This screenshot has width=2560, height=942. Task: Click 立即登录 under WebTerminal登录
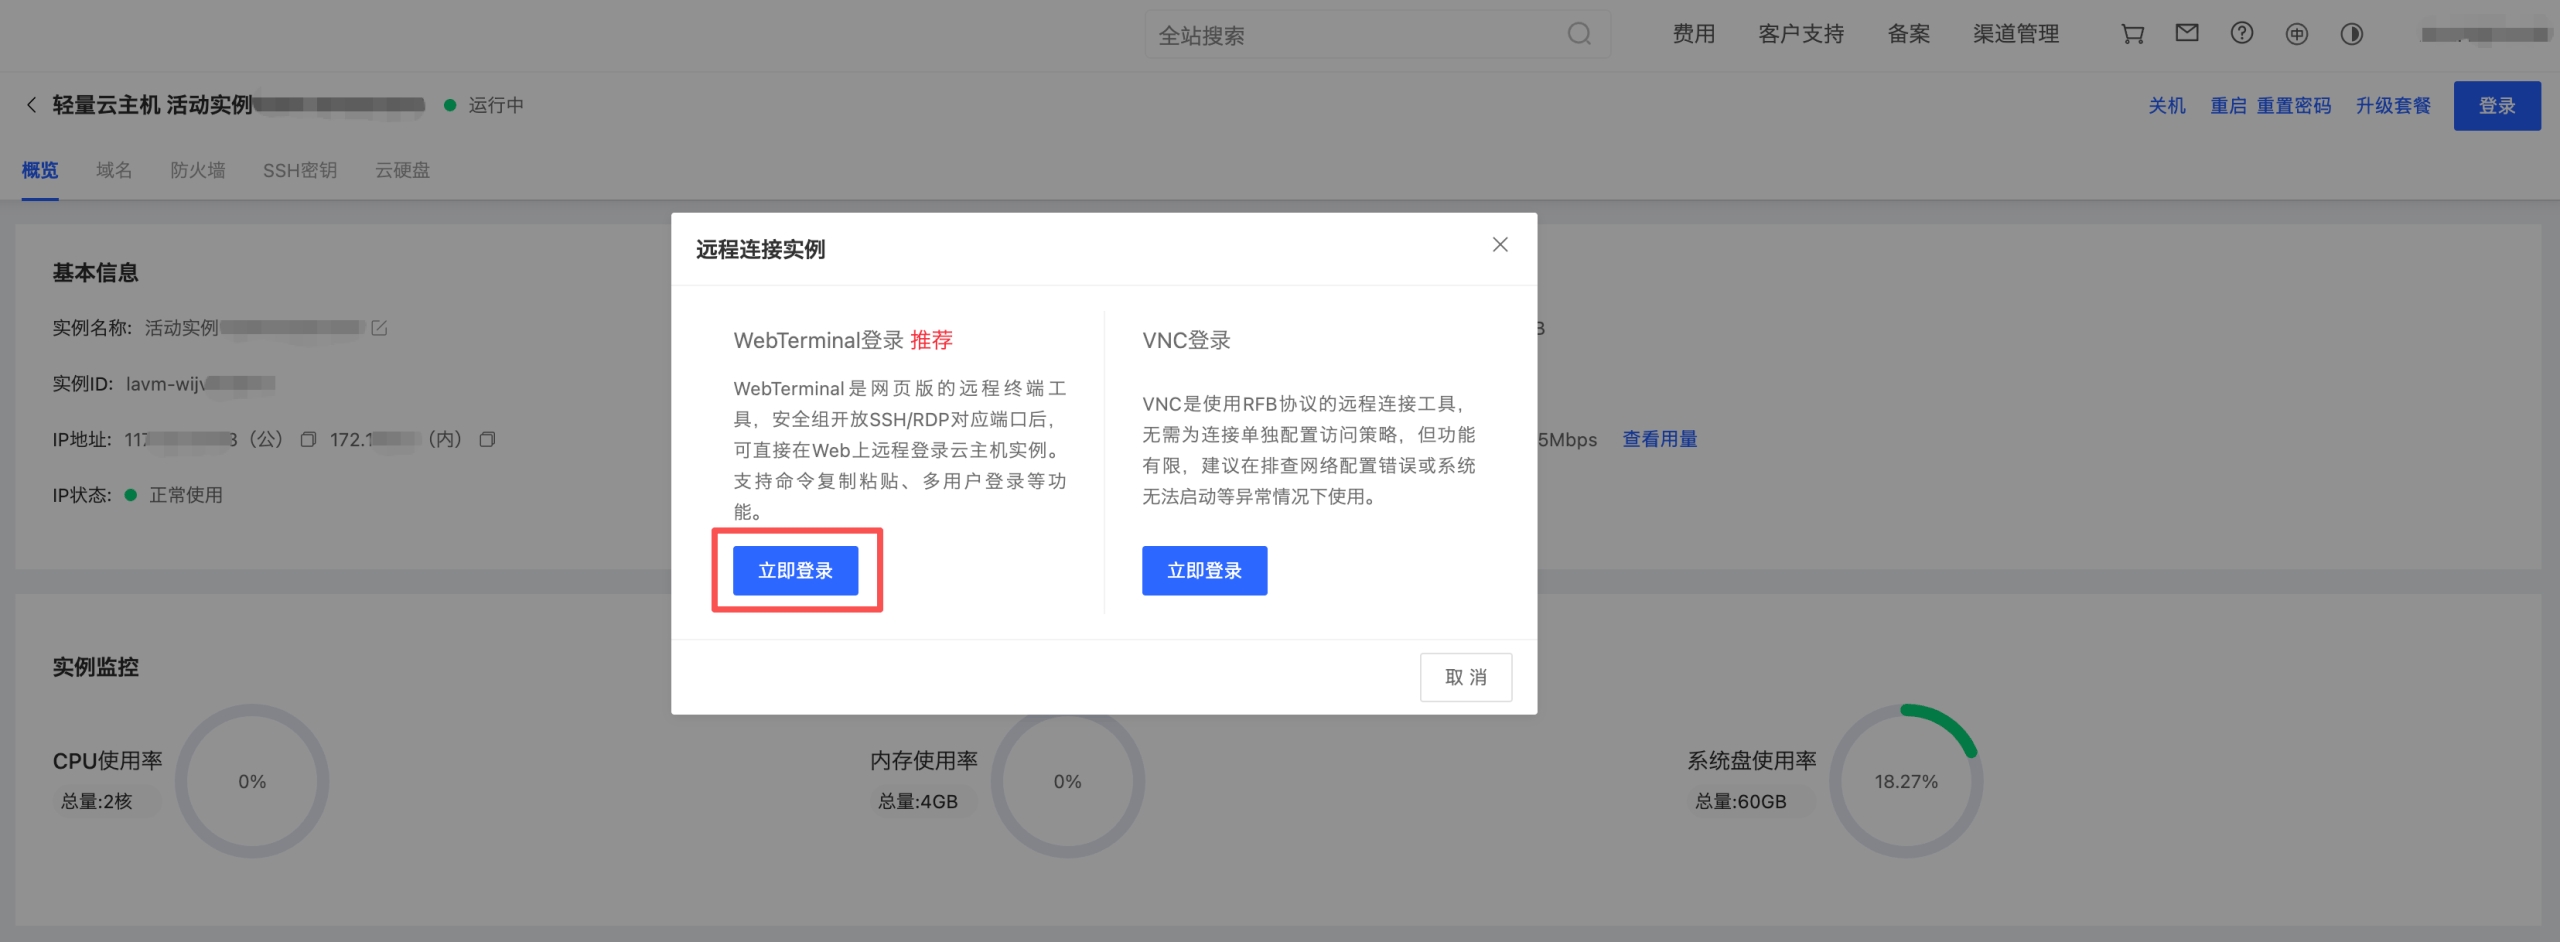point(797,570)
